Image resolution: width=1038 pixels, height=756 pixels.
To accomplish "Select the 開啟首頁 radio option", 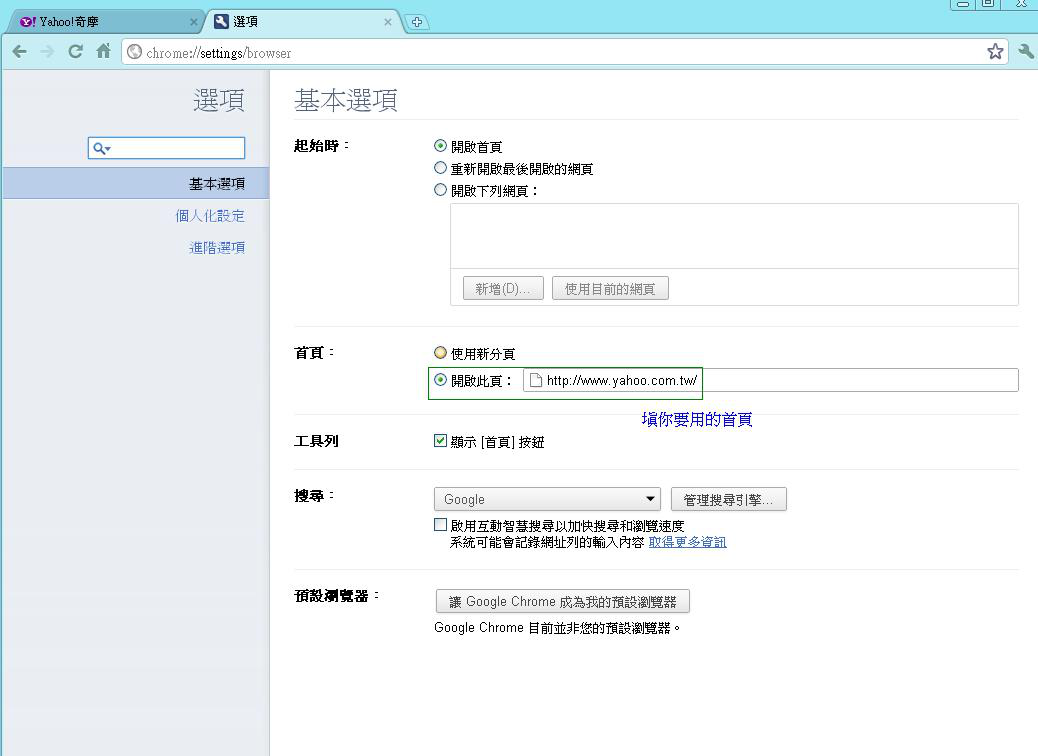I will tap(440, 146).
